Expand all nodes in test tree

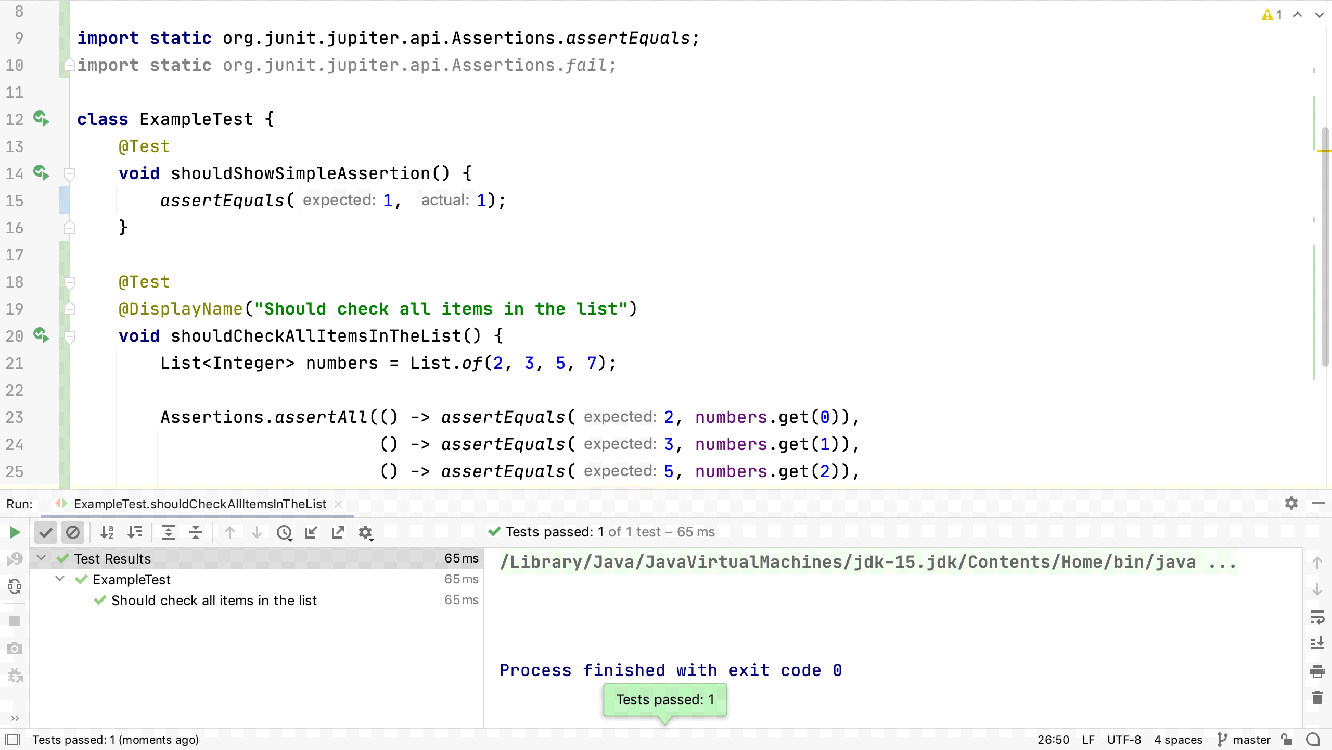tap(169, 533)
